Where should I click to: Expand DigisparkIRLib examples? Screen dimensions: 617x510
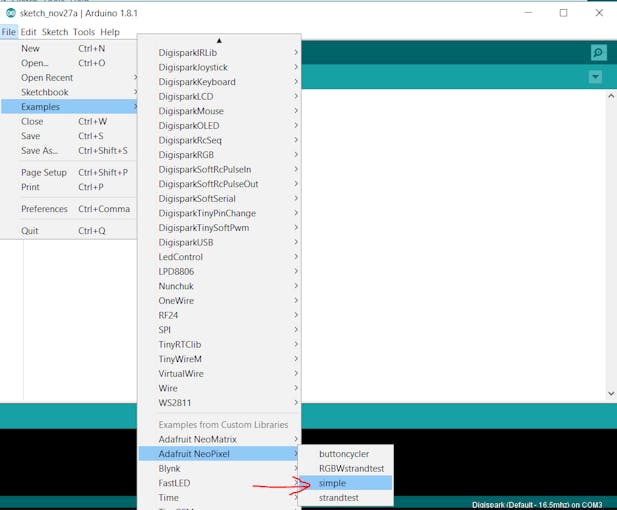pos(219,53)
